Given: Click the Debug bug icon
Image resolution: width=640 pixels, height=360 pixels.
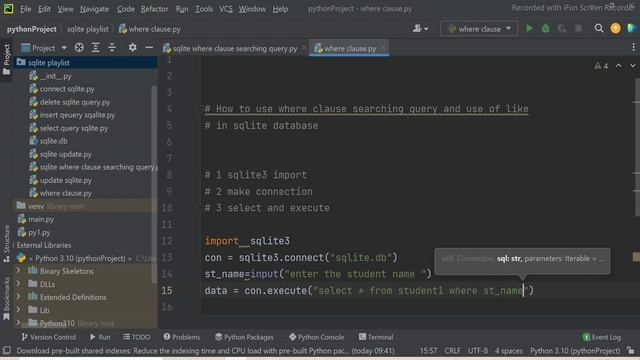Looking at the screenshot, I should 545,29.
